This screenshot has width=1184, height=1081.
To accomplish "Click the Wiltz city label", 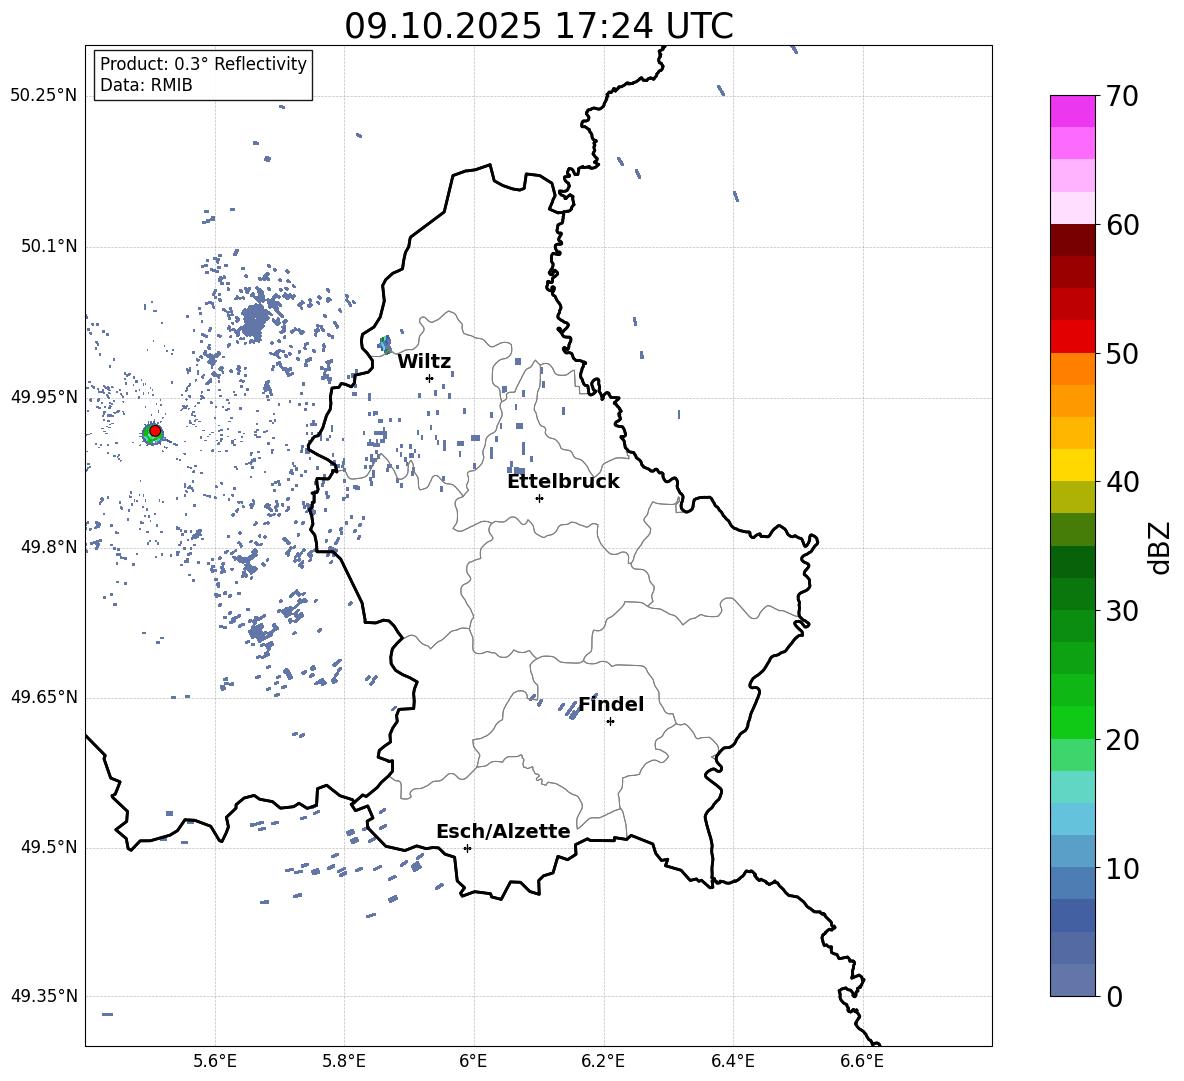I will (x=424, y=362).
